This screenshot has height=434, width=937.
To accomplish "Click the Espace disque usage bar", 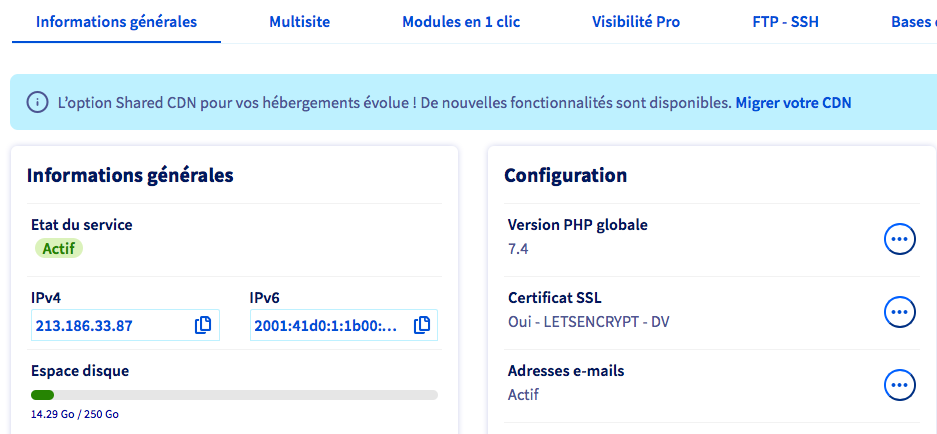I will tap(234, 395).
